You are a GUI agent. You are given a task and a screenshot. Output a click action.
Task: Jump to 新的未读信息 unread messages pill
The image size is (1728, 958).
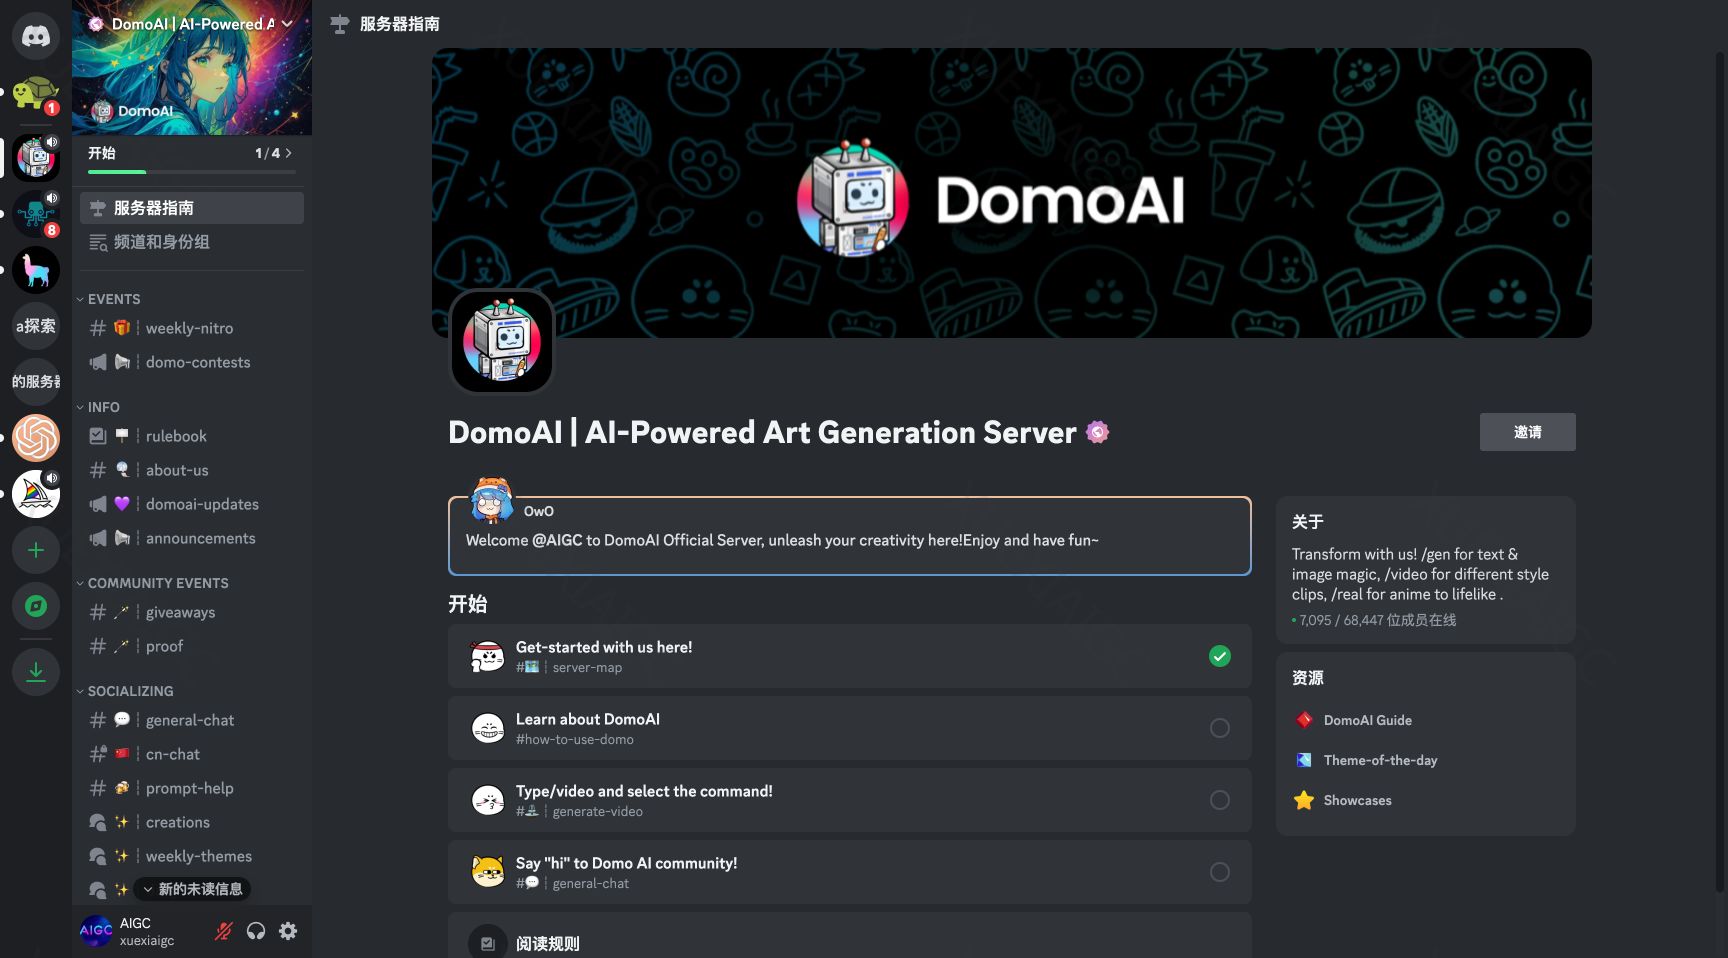point(193,889)
